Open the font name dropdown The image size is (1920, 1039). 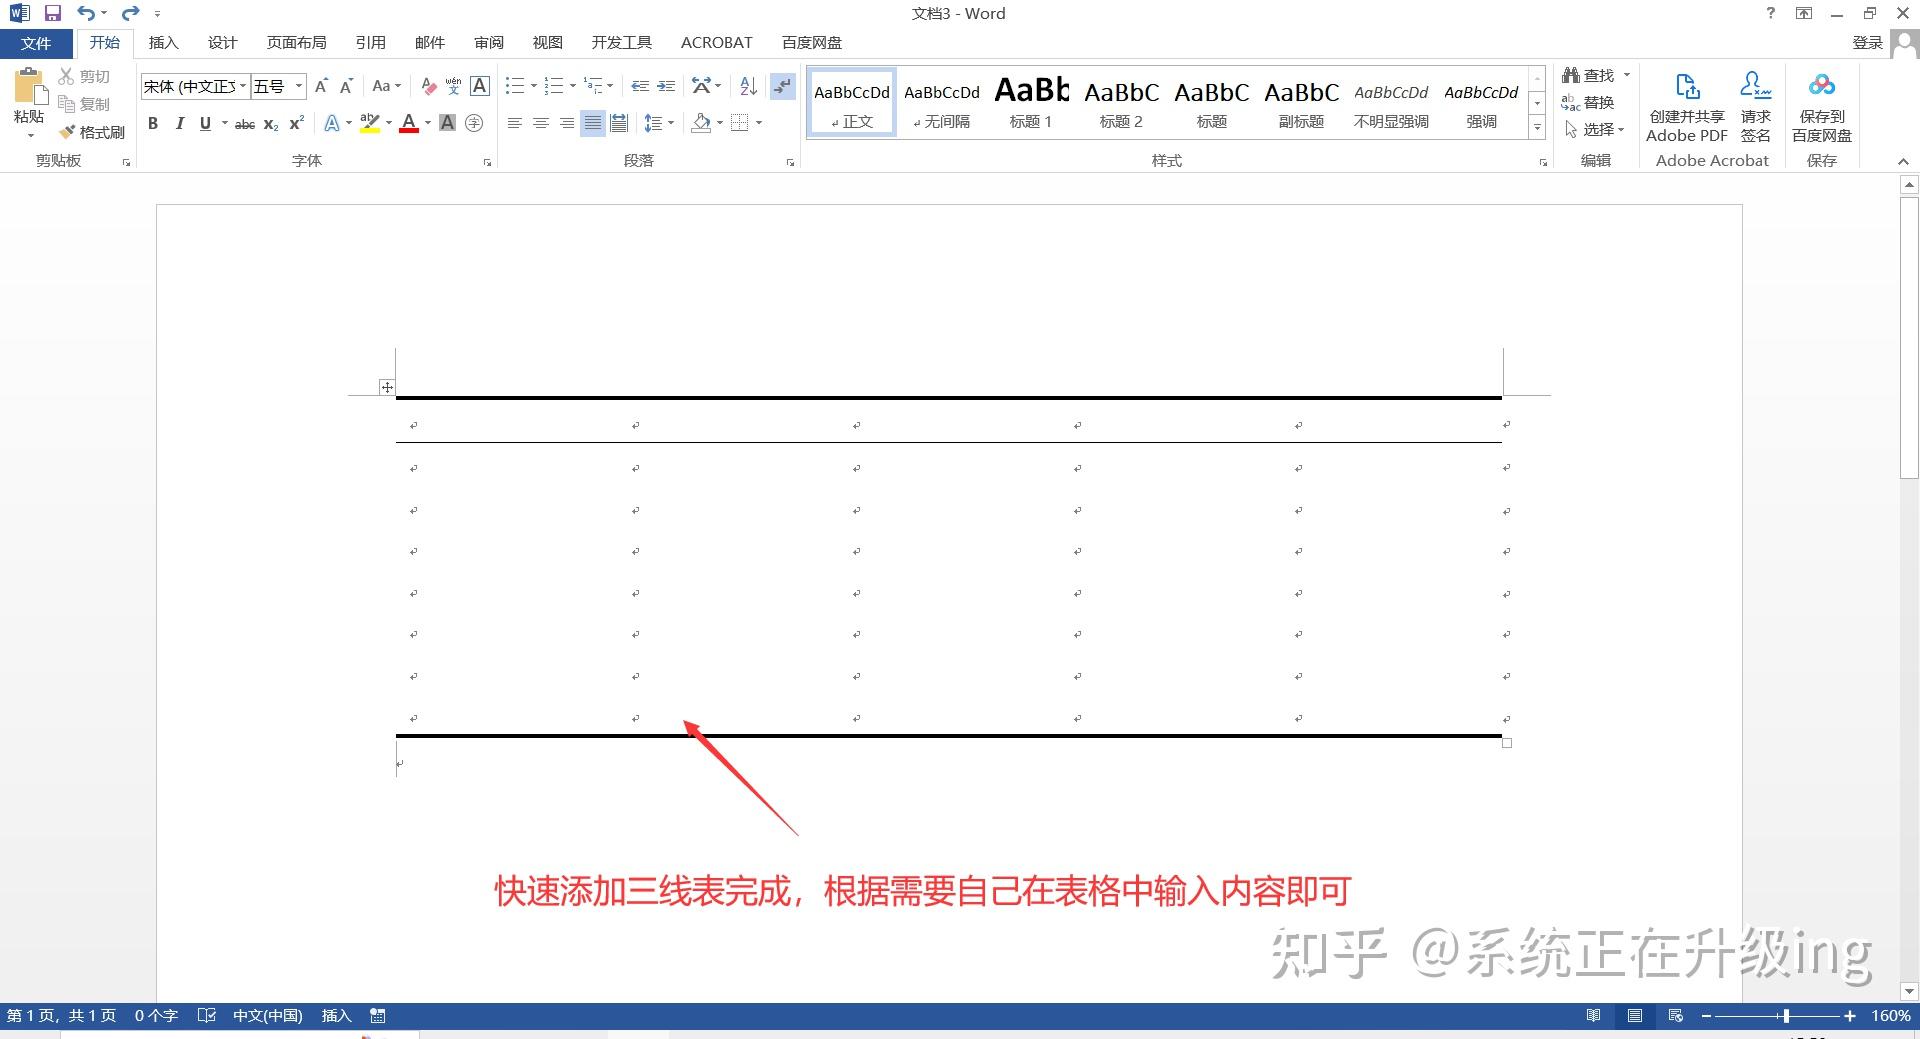tap(243, 87)
